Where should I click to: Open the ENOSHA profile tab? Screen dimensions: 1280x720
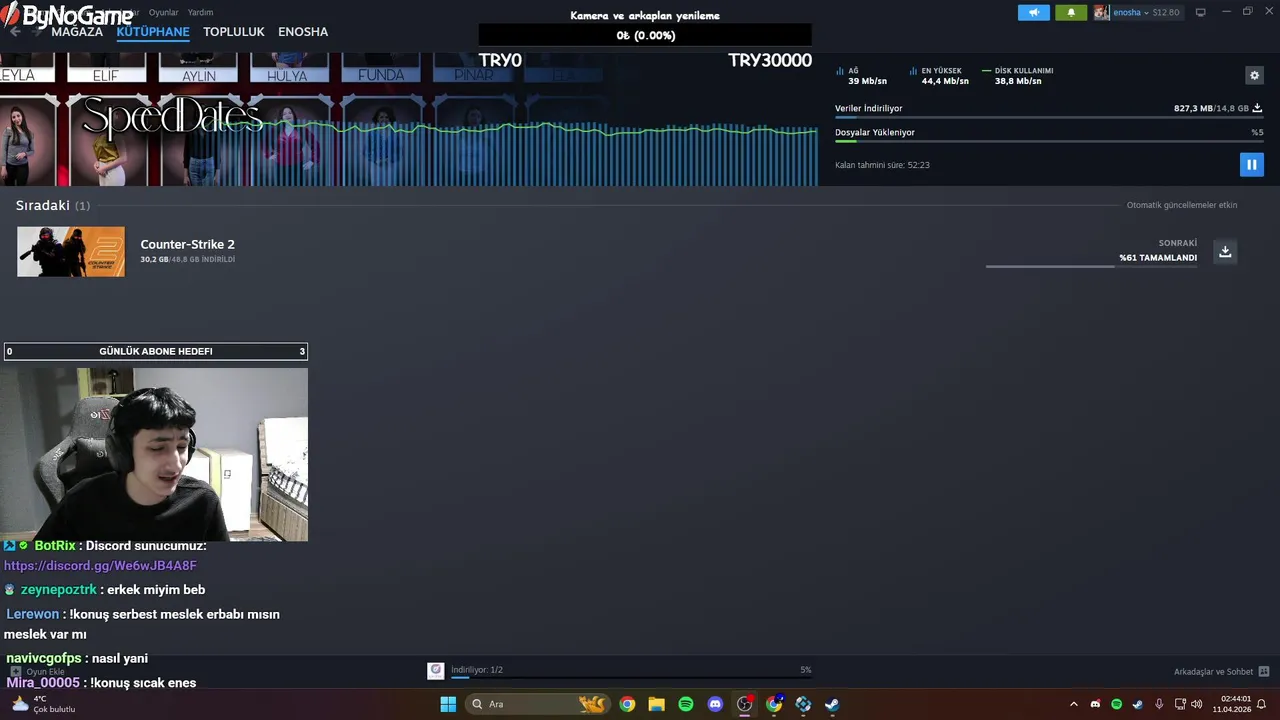coord(303,32)
